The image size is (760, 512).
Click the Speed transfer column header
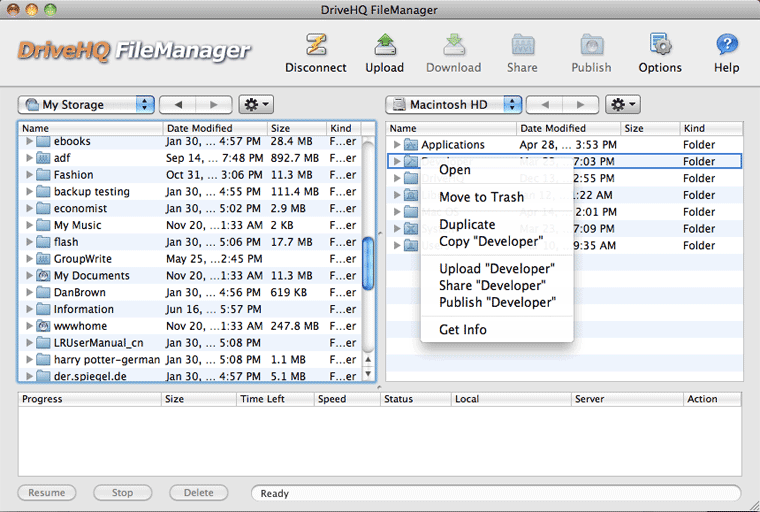point(347,399)
